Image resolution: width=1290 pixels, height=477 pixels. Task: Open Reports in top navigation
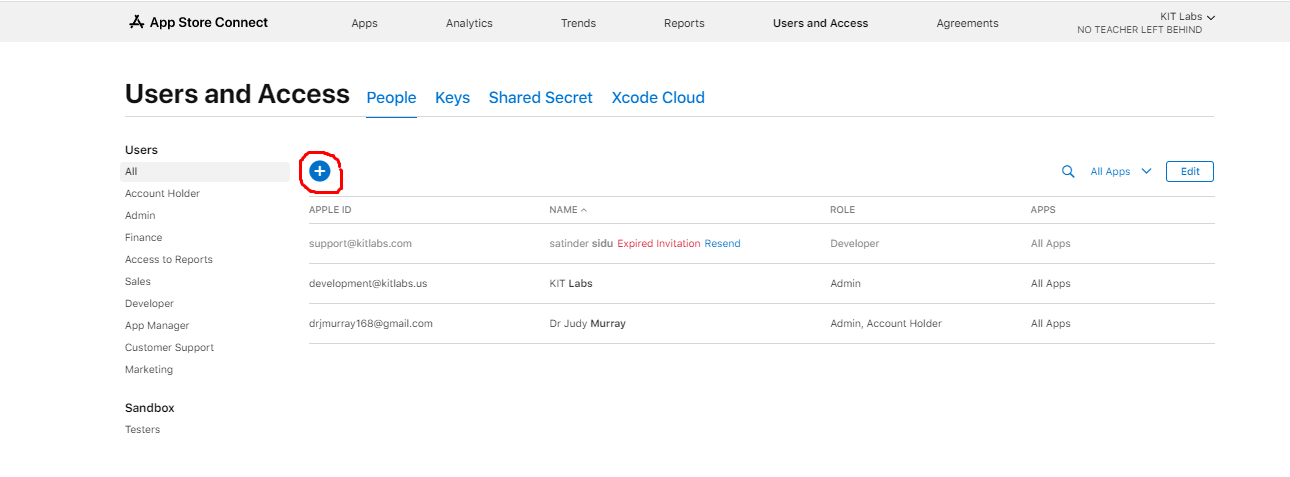point(684,23)
